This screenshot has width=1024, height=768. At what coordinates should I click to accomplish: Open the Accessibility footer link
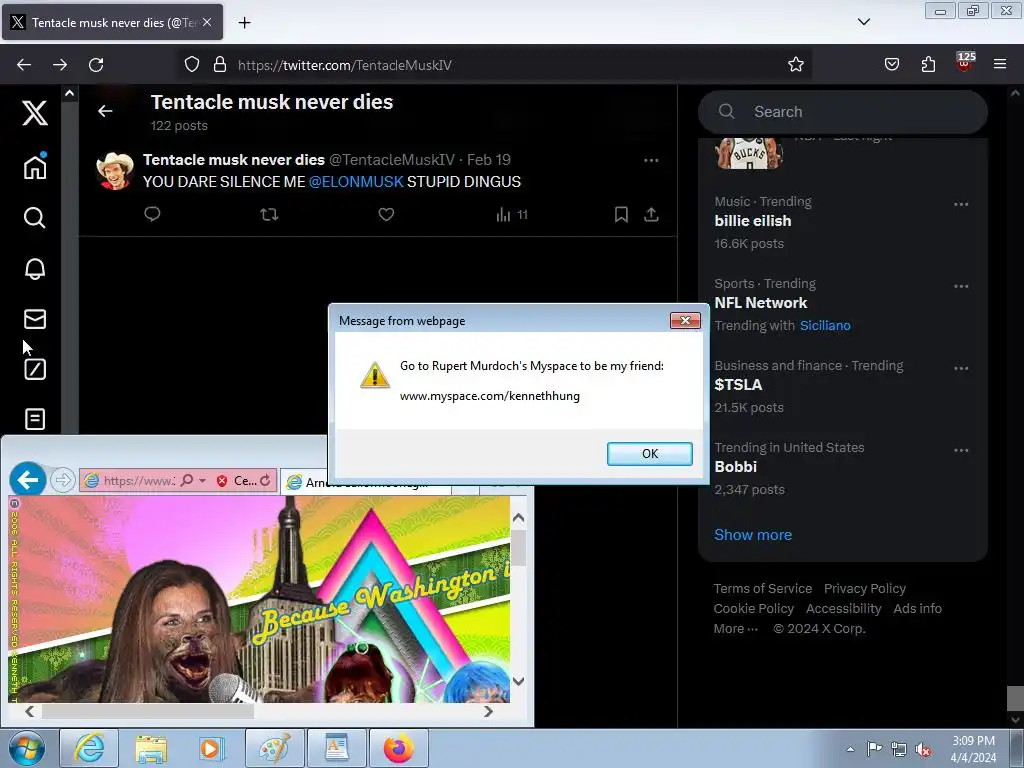click(x=844, y=609)
